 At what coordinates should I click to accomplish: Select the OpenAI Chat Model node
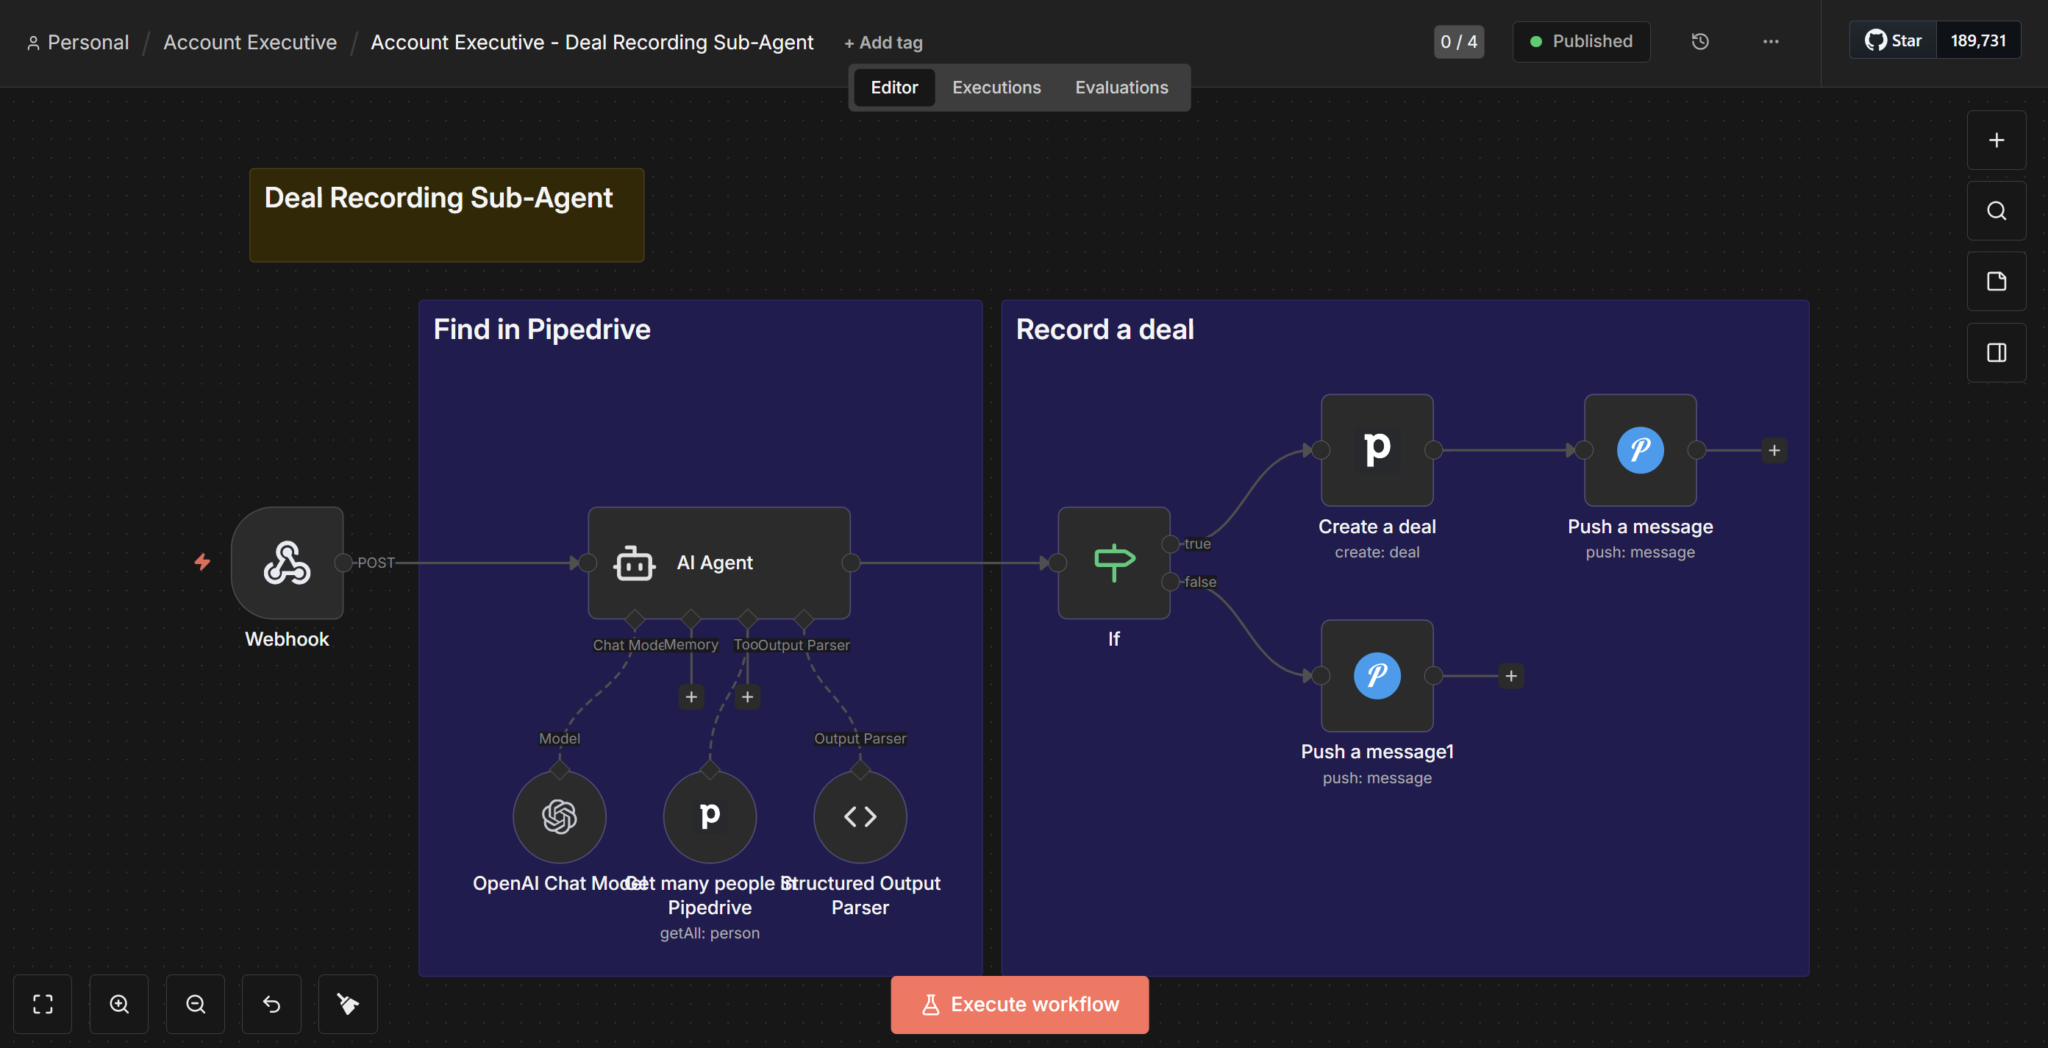click(559, 816)
